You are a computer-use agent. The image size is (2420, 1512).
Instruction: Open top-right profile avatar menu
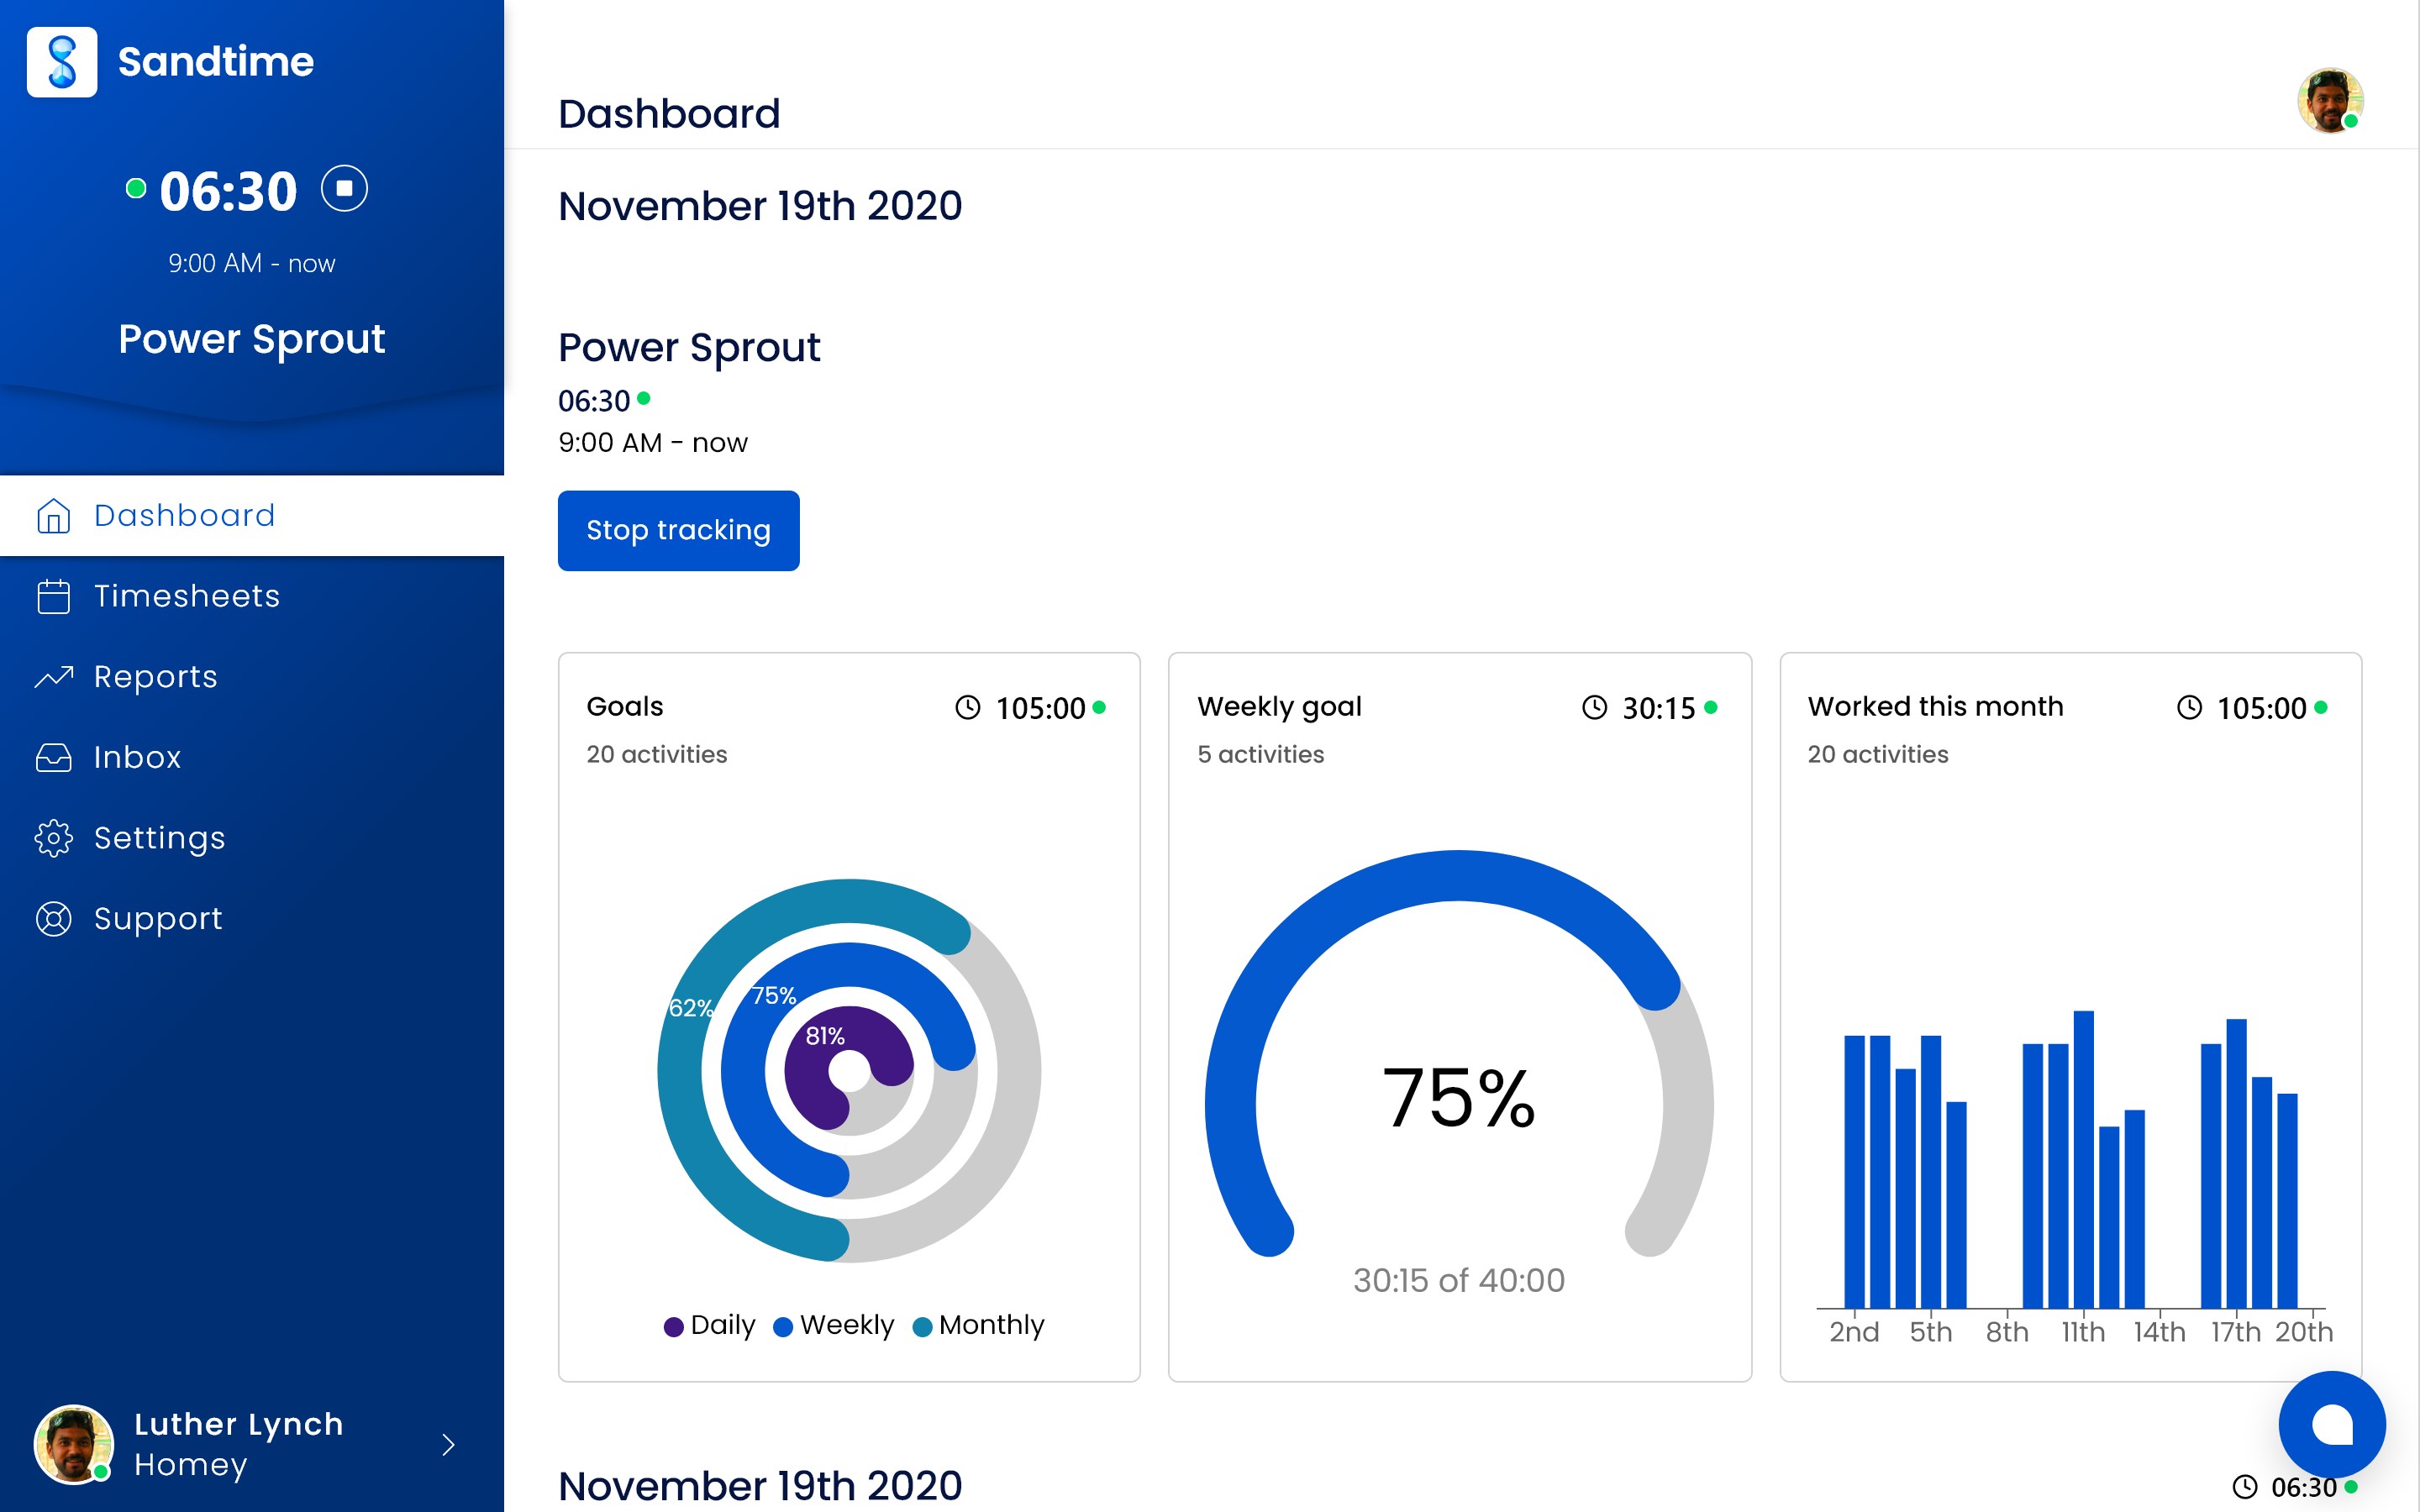pyautogui.click(x=2329, y=100)
